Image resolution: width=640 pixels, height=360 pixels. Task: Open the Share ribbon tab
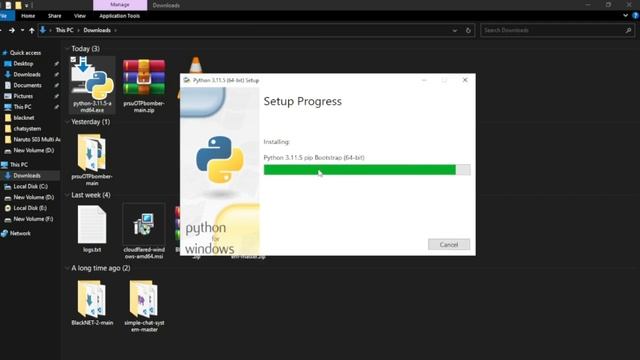point(54,16)
